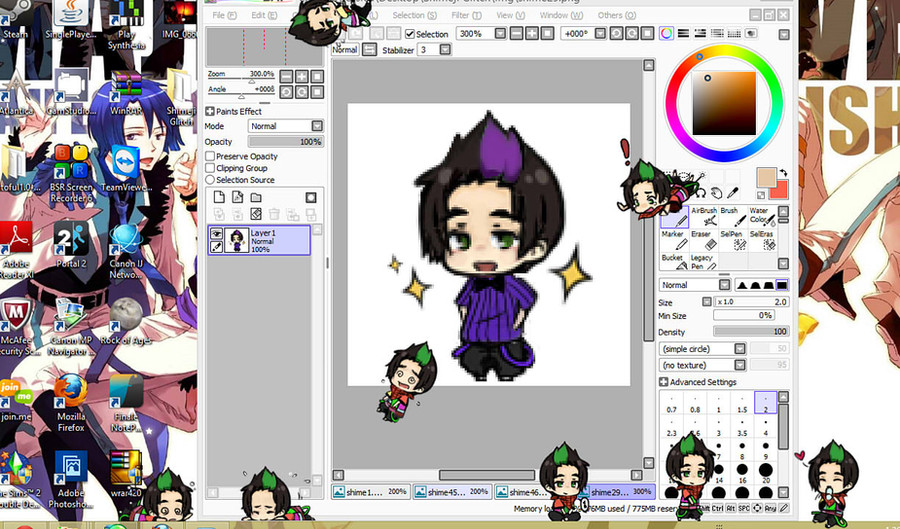Select brush size 1.5 preset

742,403
